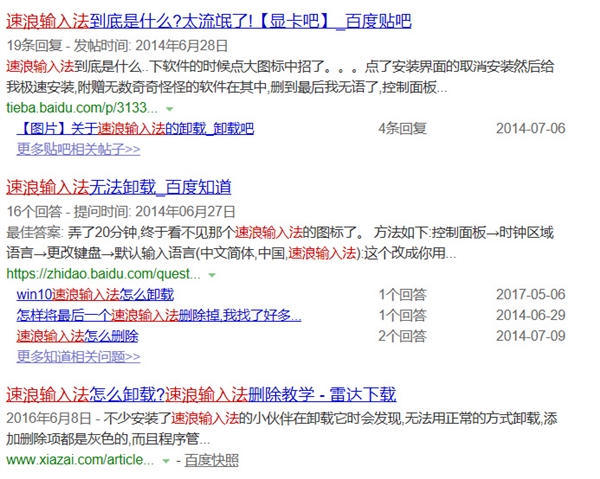Open 关于速浪输入法的卸载_卸载吧 post link
Screen dimensions: 600x479
pyautogui.click(x=135, y=129)
